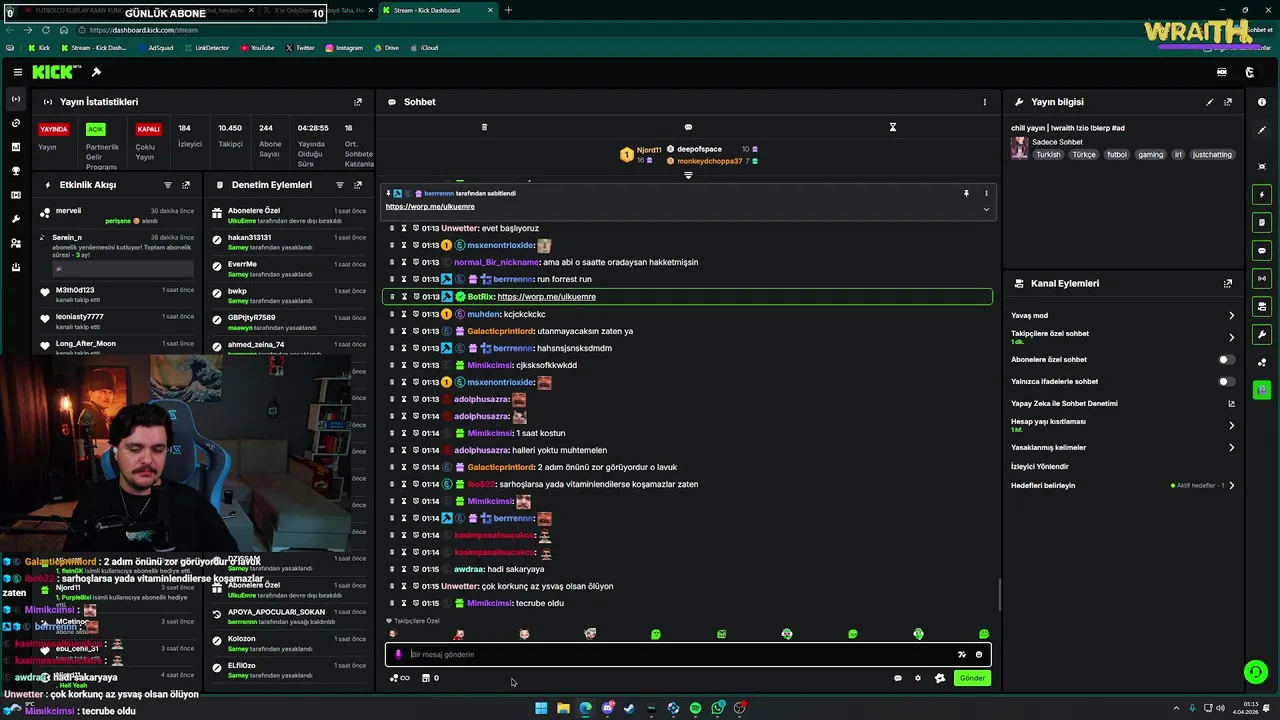Screen dimensions: 1280x720
Task: Collapse the pinned message chevron
Action: pyautogui.click(x=986, y=209)
